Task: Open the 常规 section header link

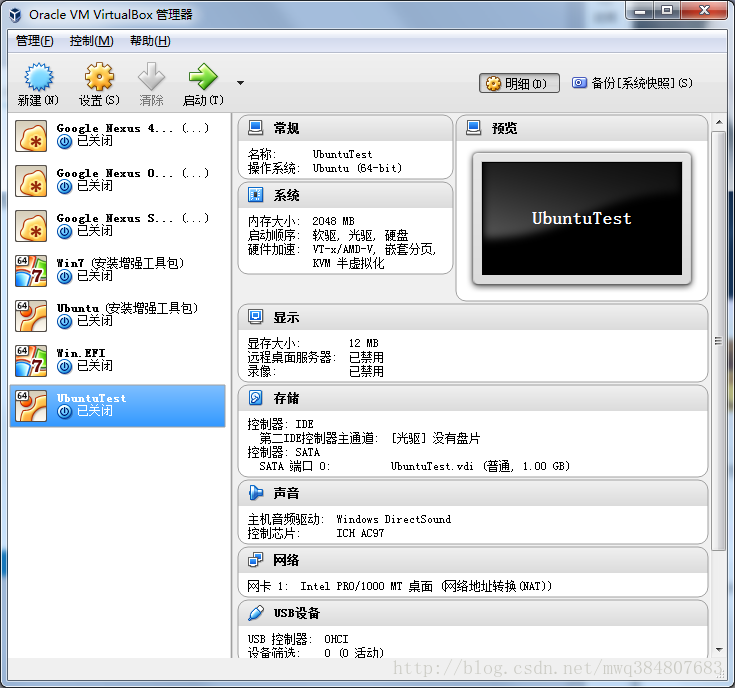Action: point(286,128)
